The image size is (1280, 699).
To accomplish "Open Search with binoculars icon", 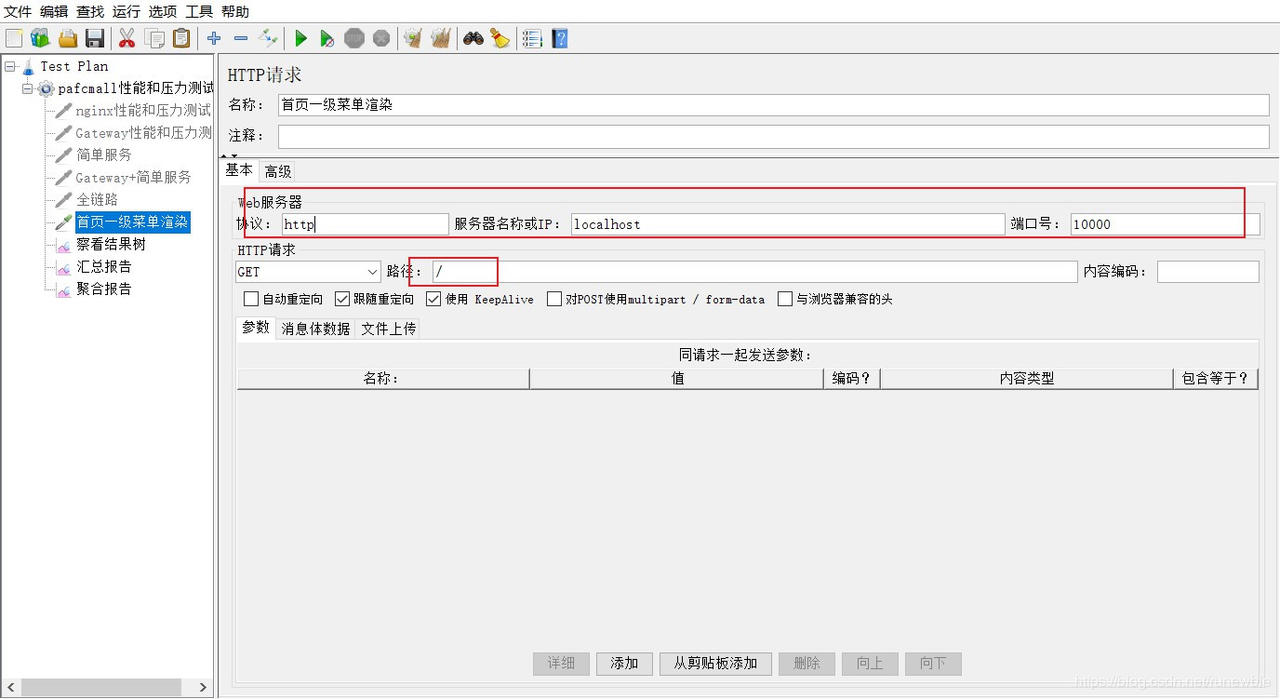I will pyautogui.click(x=473, y=38).
